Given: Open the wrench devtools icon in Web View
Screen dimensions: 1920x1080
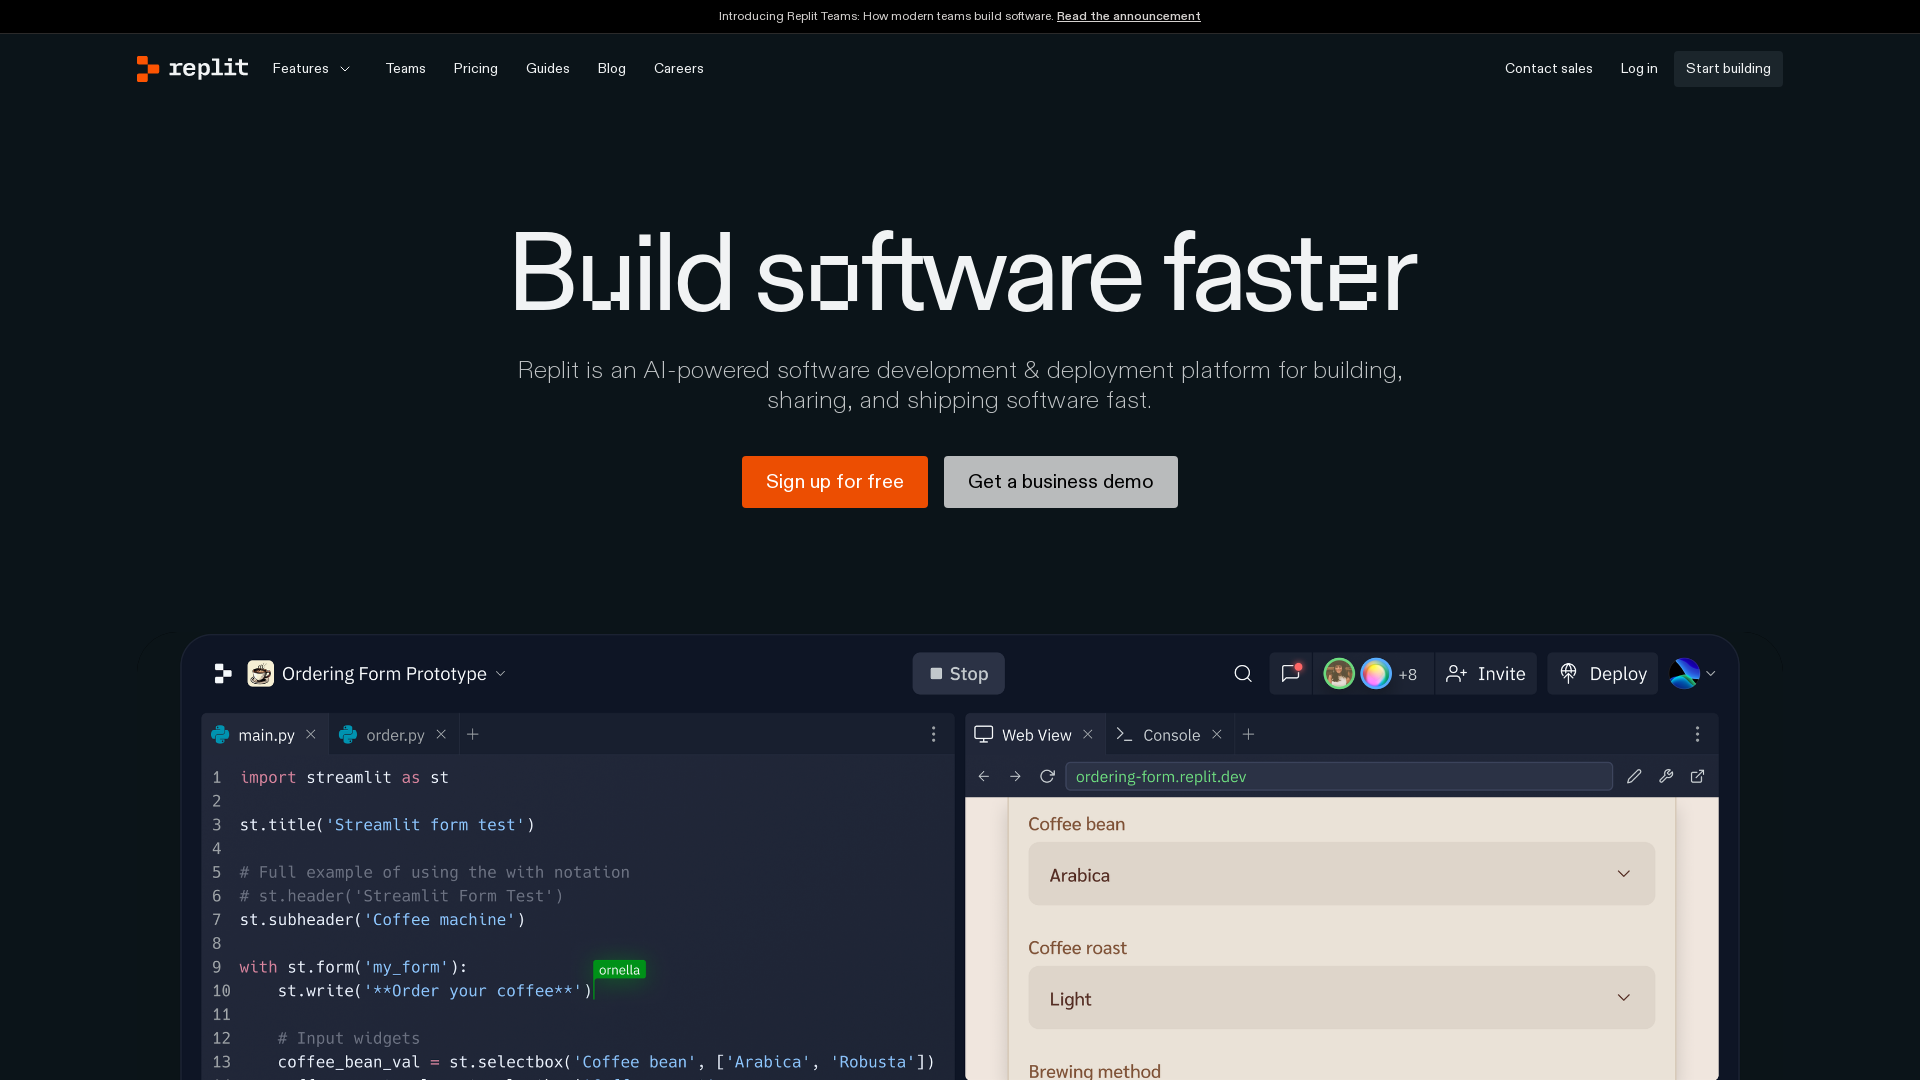Looking at the screenshot, I should (x=1666, y=777).
